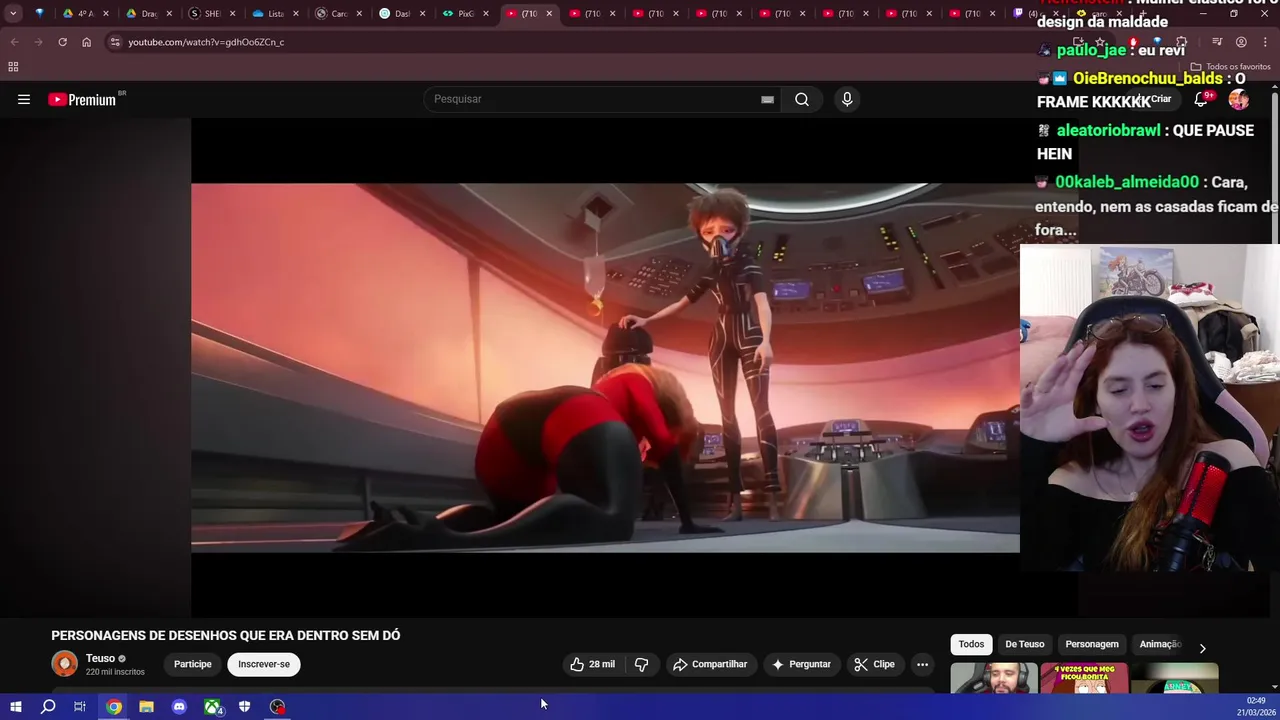Select the Animação filter chip
This screenshot has height=720, width=1280.
point(1161,644)
